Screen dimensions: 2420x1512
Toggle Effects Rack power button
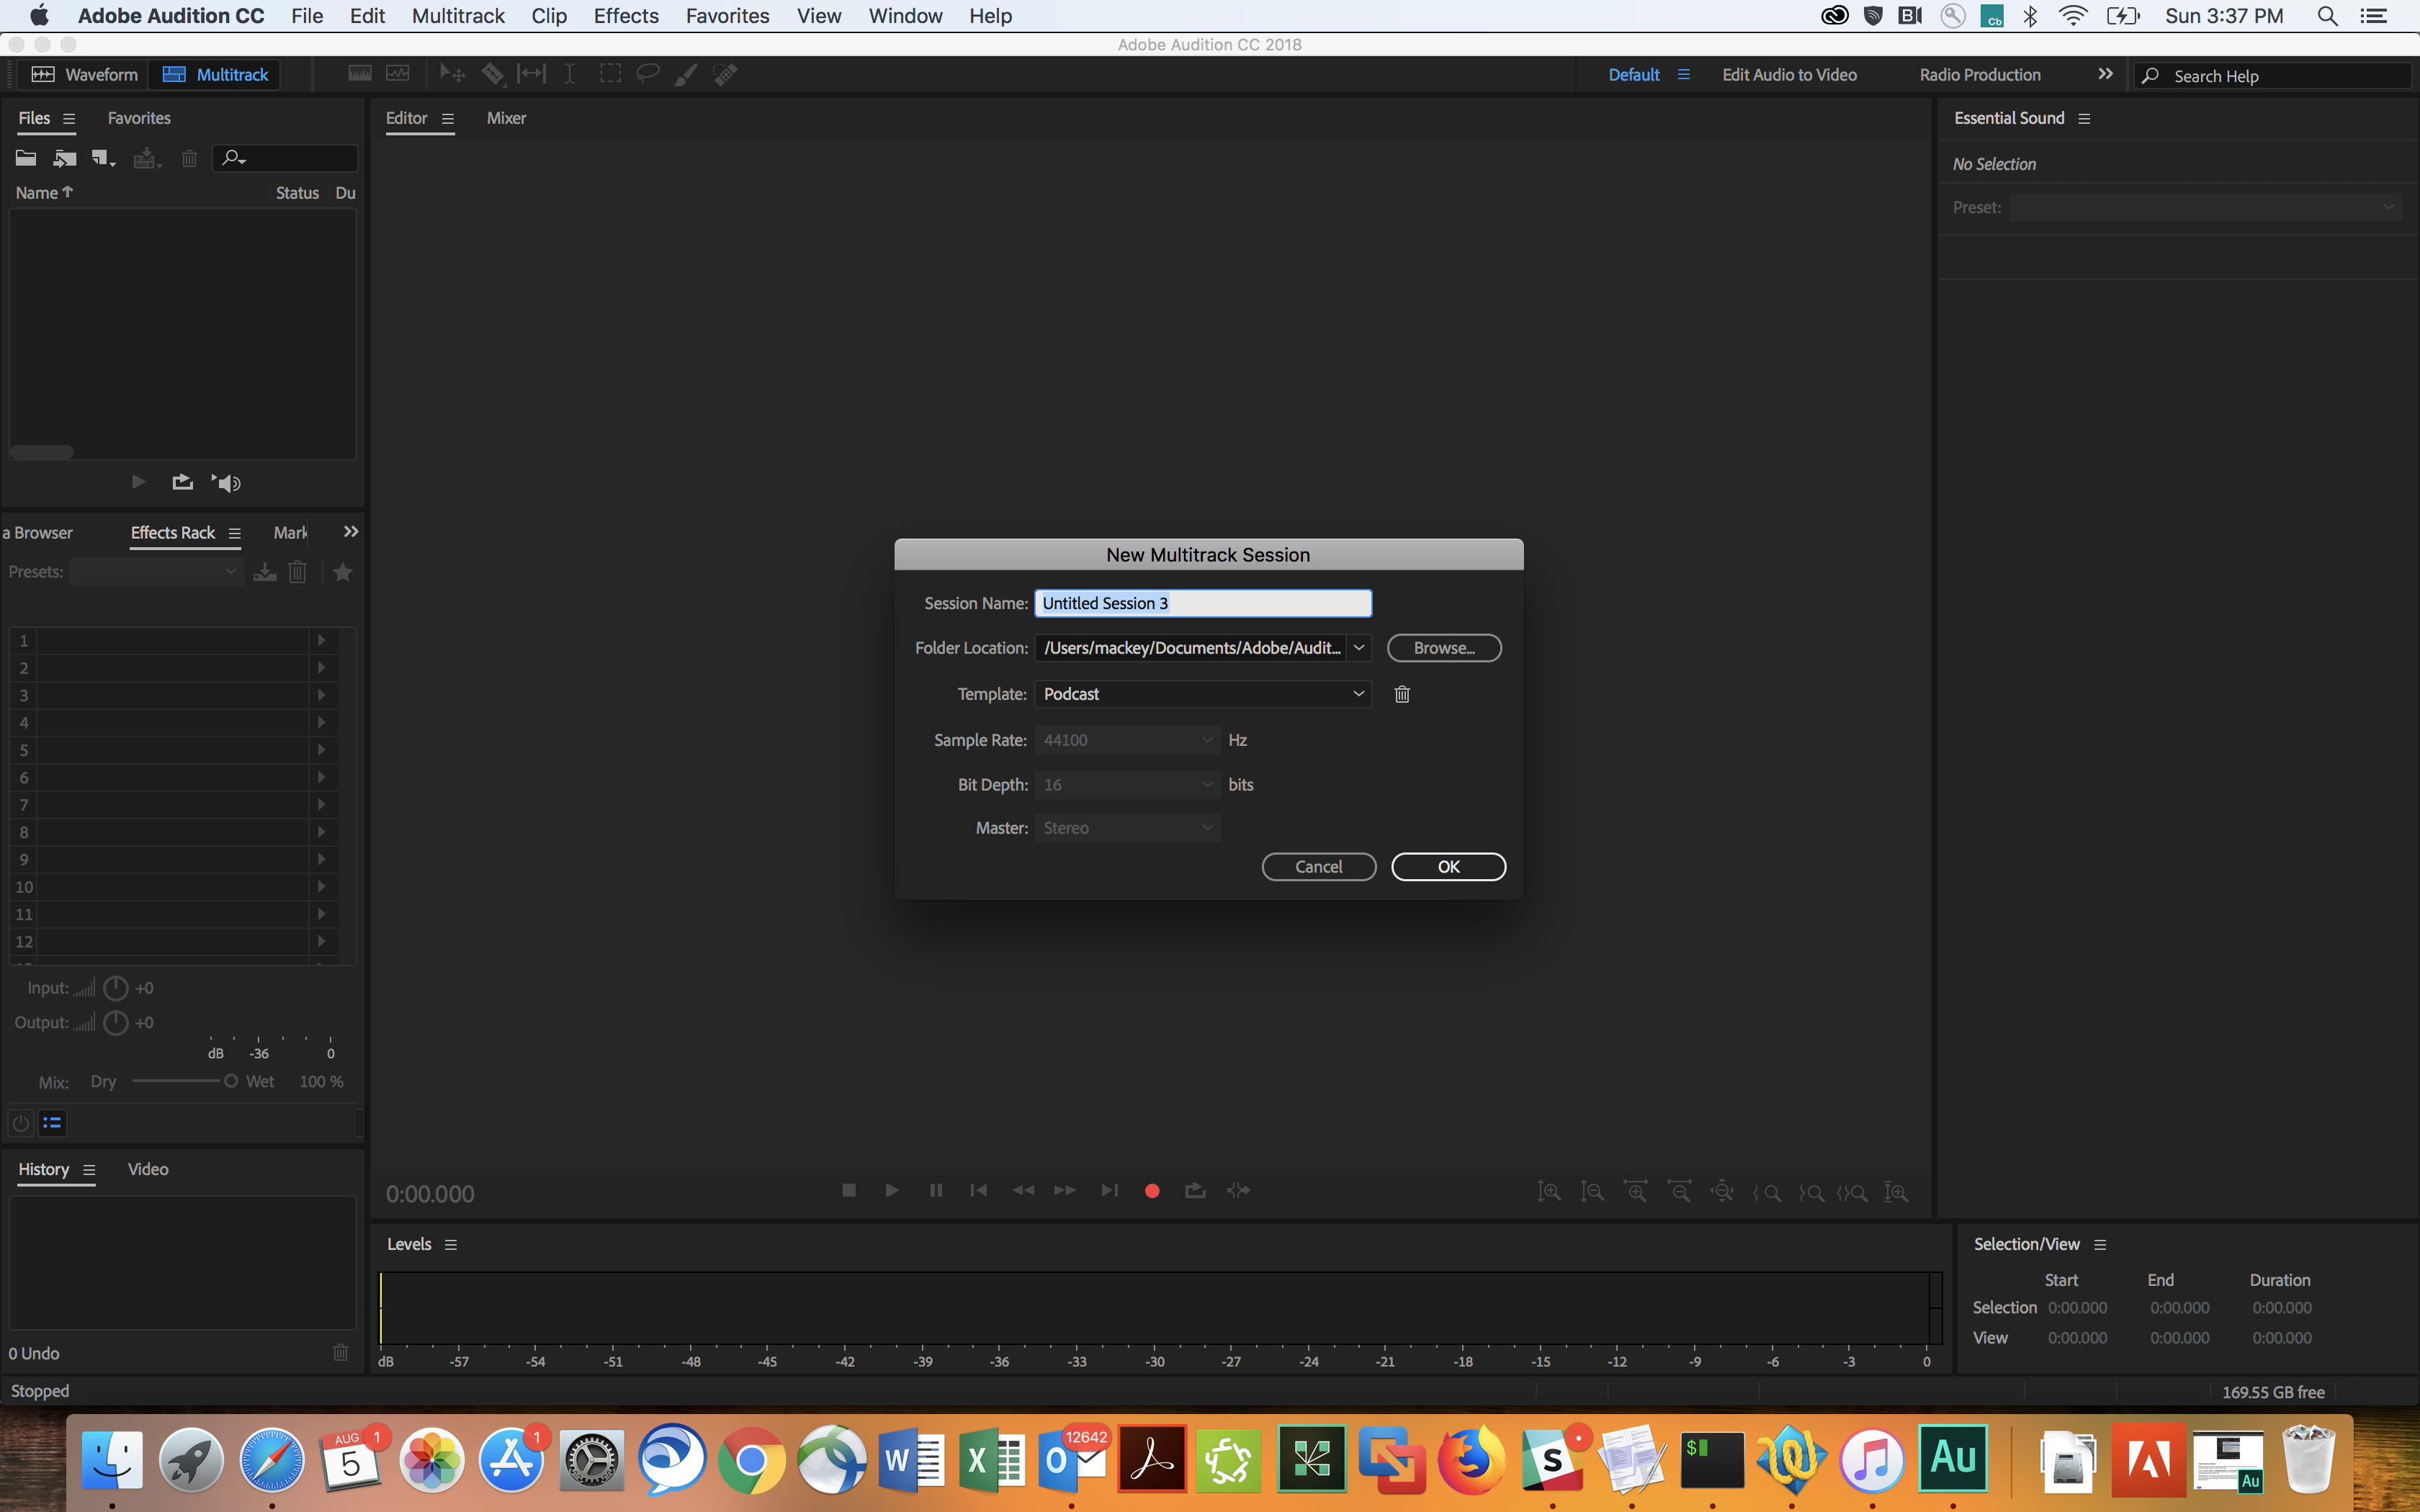[x=21, y=1123]
